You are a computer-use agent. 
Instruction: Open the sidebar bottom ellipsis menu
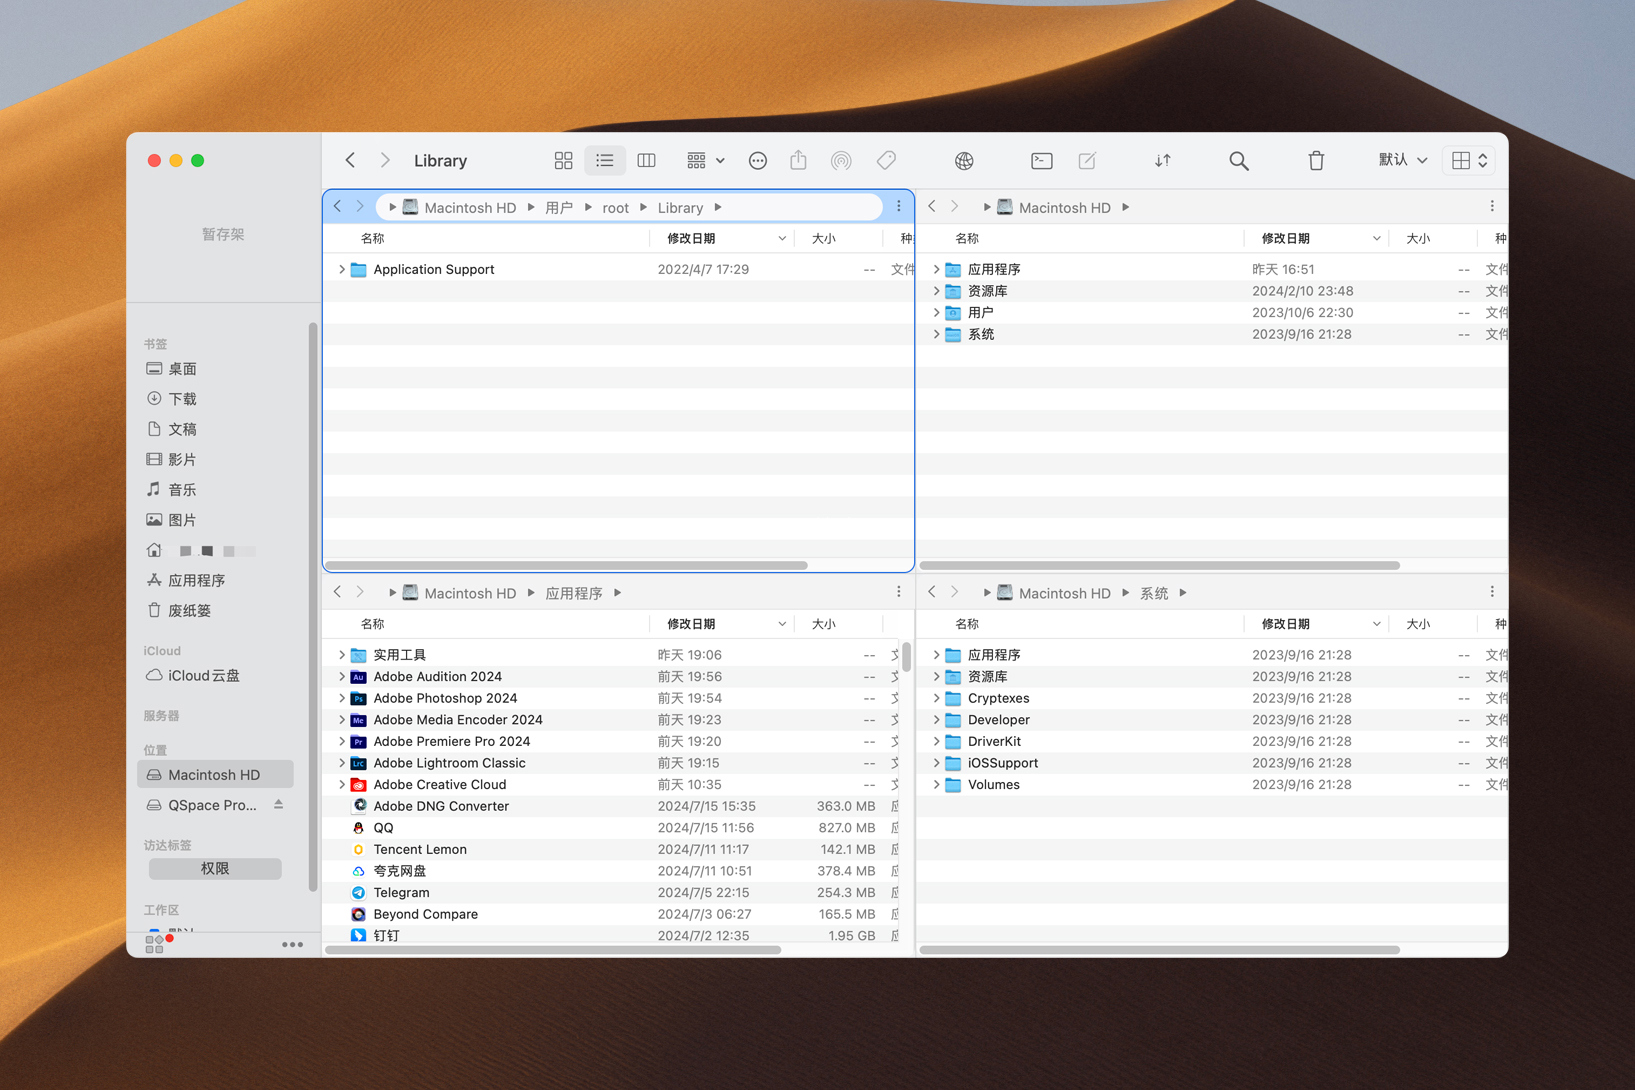point(292,944)
